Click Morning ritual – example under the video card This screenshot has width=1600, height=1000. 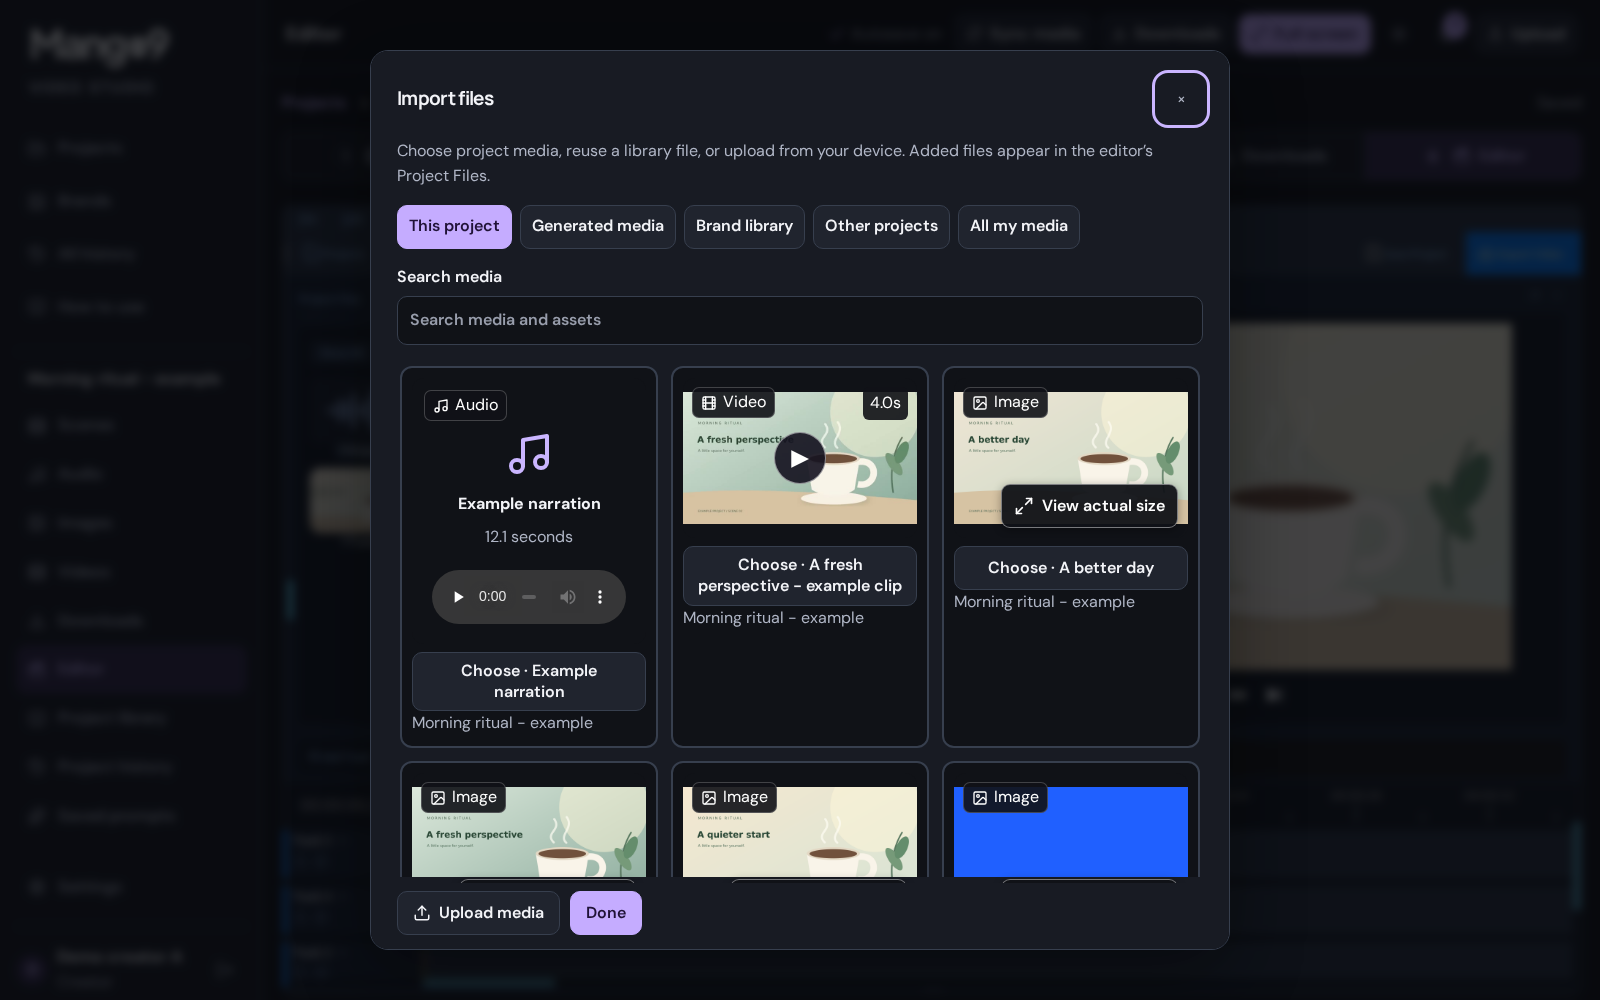click(x=773, y=618)
